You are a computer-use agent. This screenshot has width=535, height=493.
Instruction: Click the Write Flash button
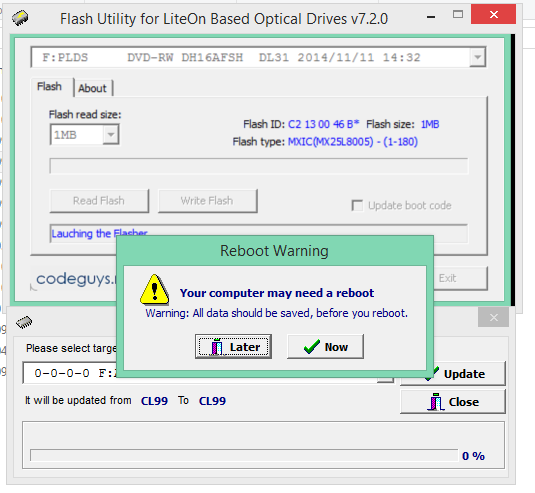click(207, 201)
